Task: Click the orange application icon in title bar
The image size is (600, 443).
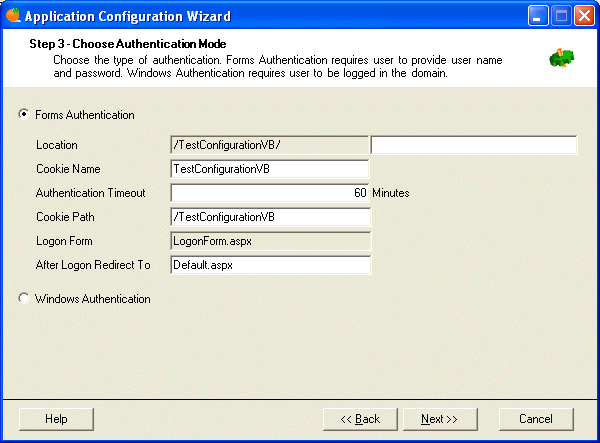Action: [x=13, y=15]
